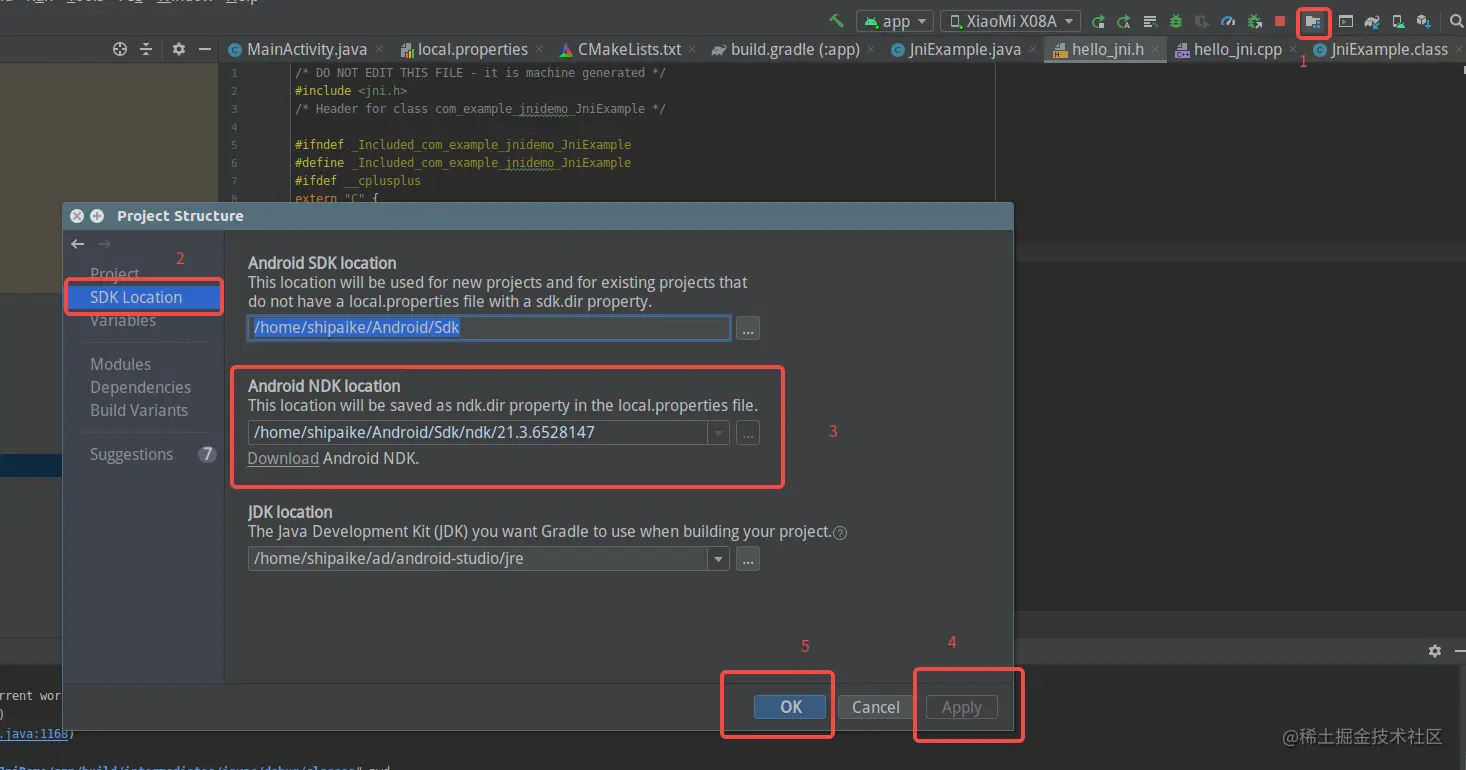
Task: Open the Project Structure toolbar icon
Action: [x=1313, y=21]
